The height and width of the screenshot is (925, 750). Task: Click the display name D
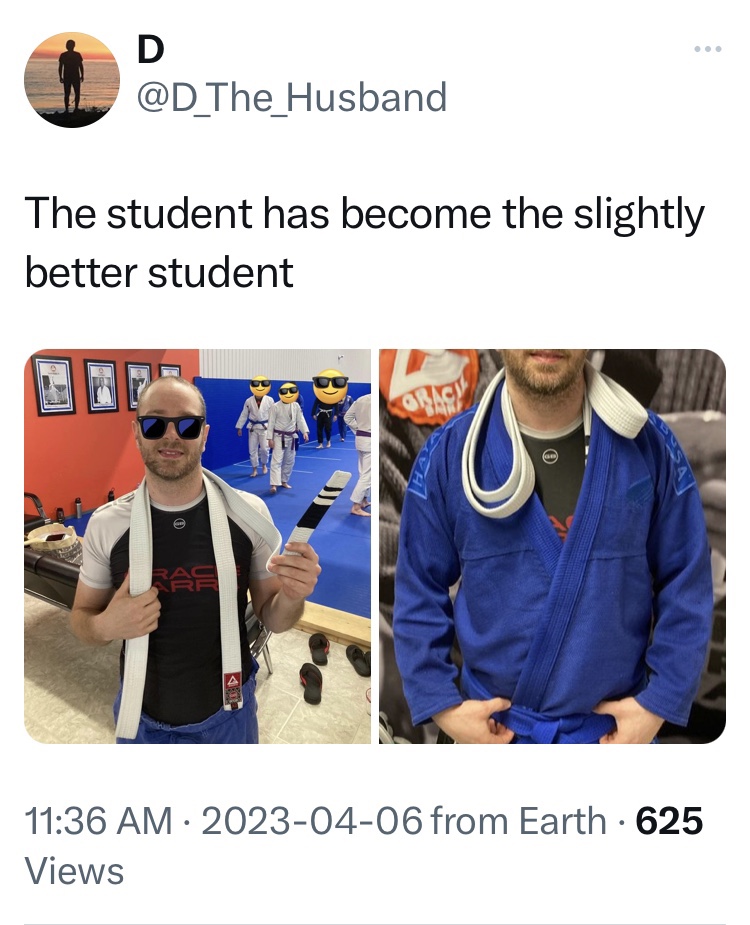coord(150,50)
